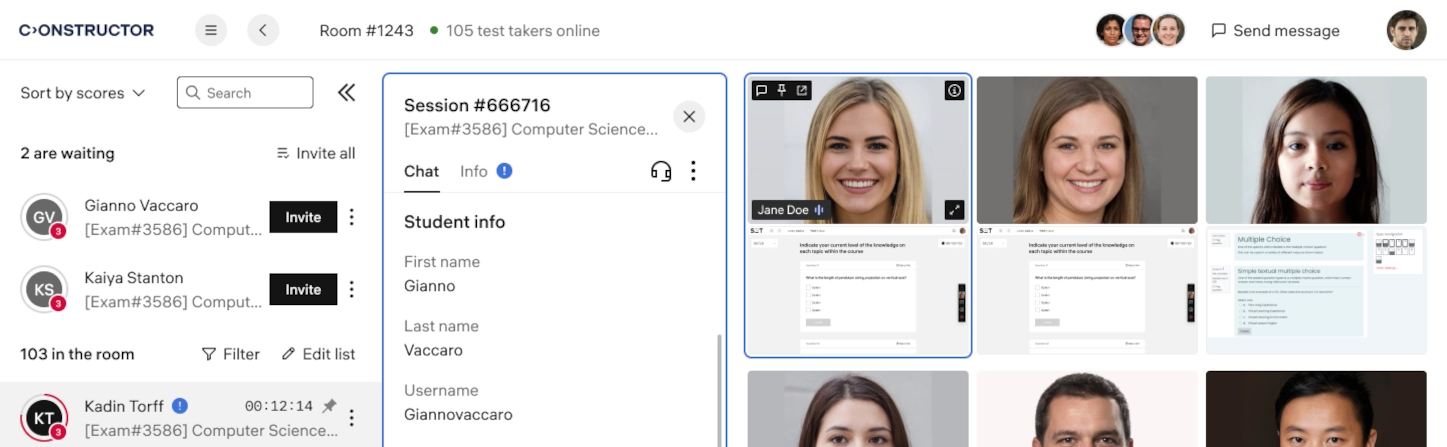Click the 00:12:14 timer on Kadin Torff

pyautogui.click(x=279, y=406)
